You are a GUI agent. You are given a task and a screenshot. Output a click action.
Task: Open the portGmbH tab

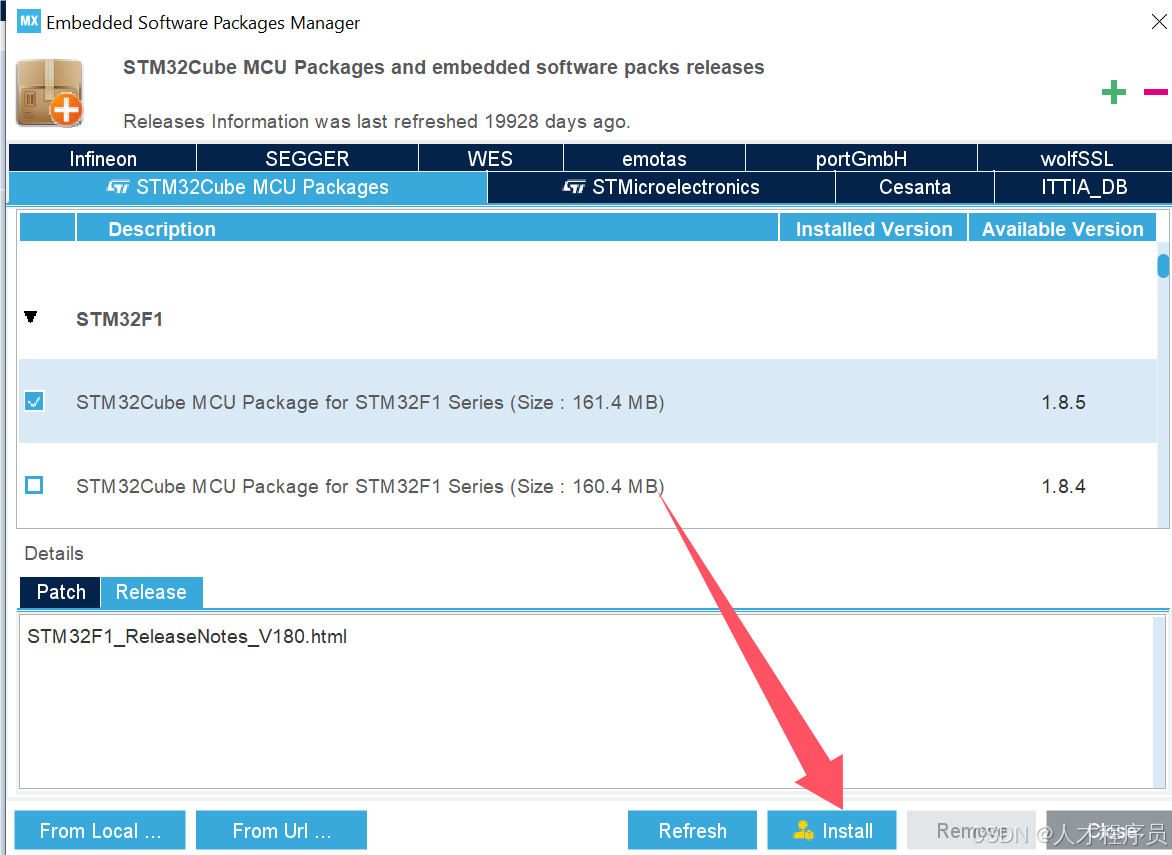[861, 158]
